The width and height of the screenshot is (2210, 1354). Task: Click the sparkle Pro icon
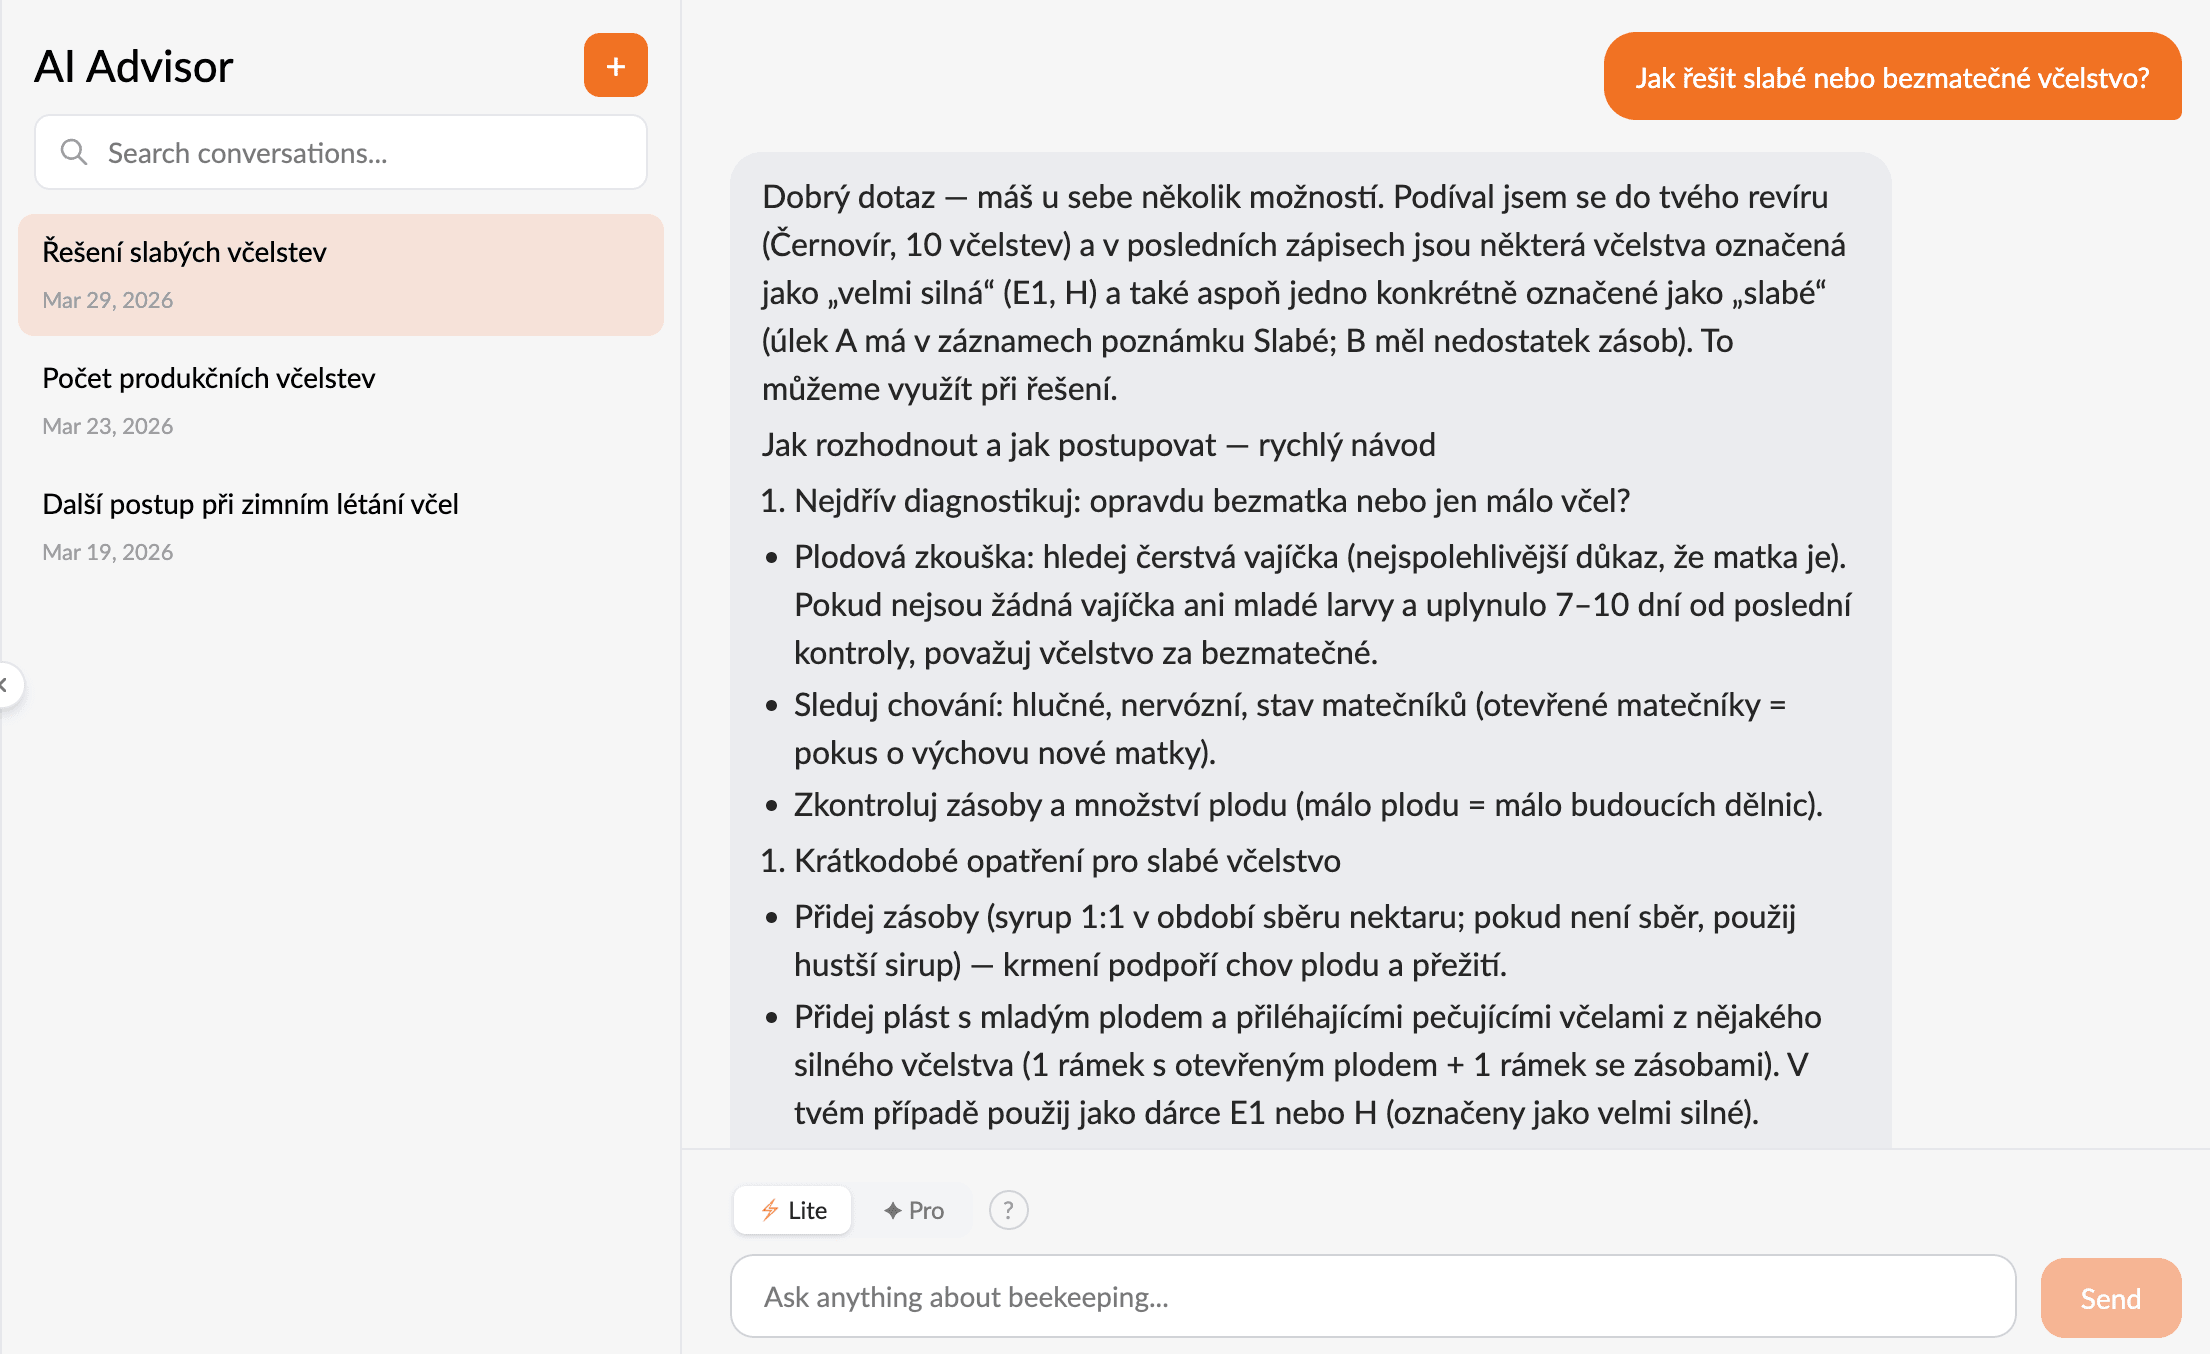892,1210
